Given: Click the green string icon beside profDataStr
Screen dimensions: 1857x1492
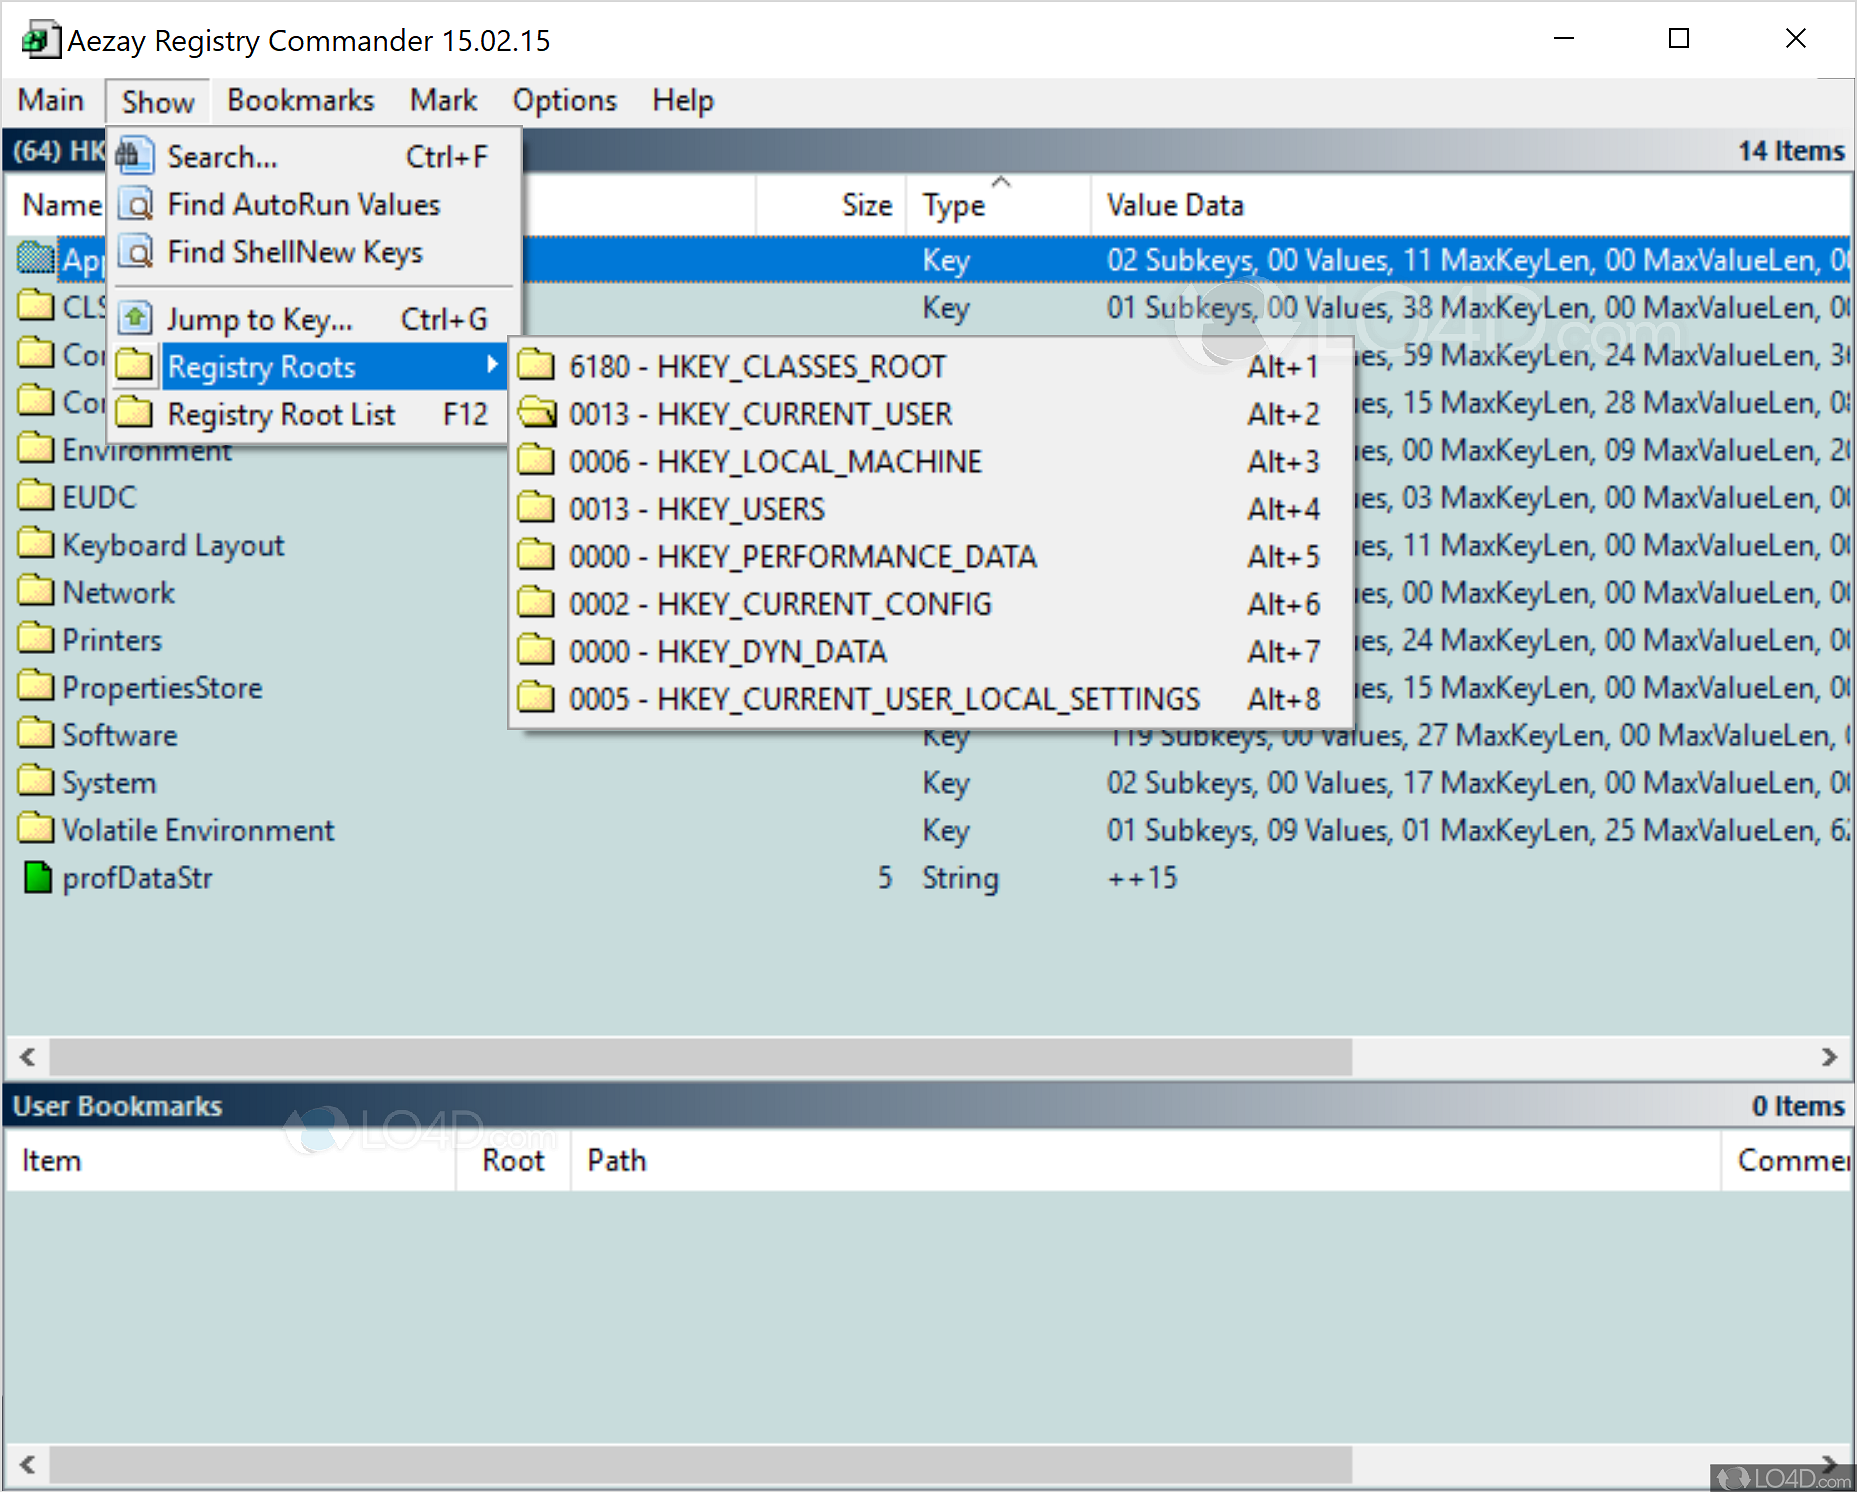Looking at the screenshot, I should [36, 878].
